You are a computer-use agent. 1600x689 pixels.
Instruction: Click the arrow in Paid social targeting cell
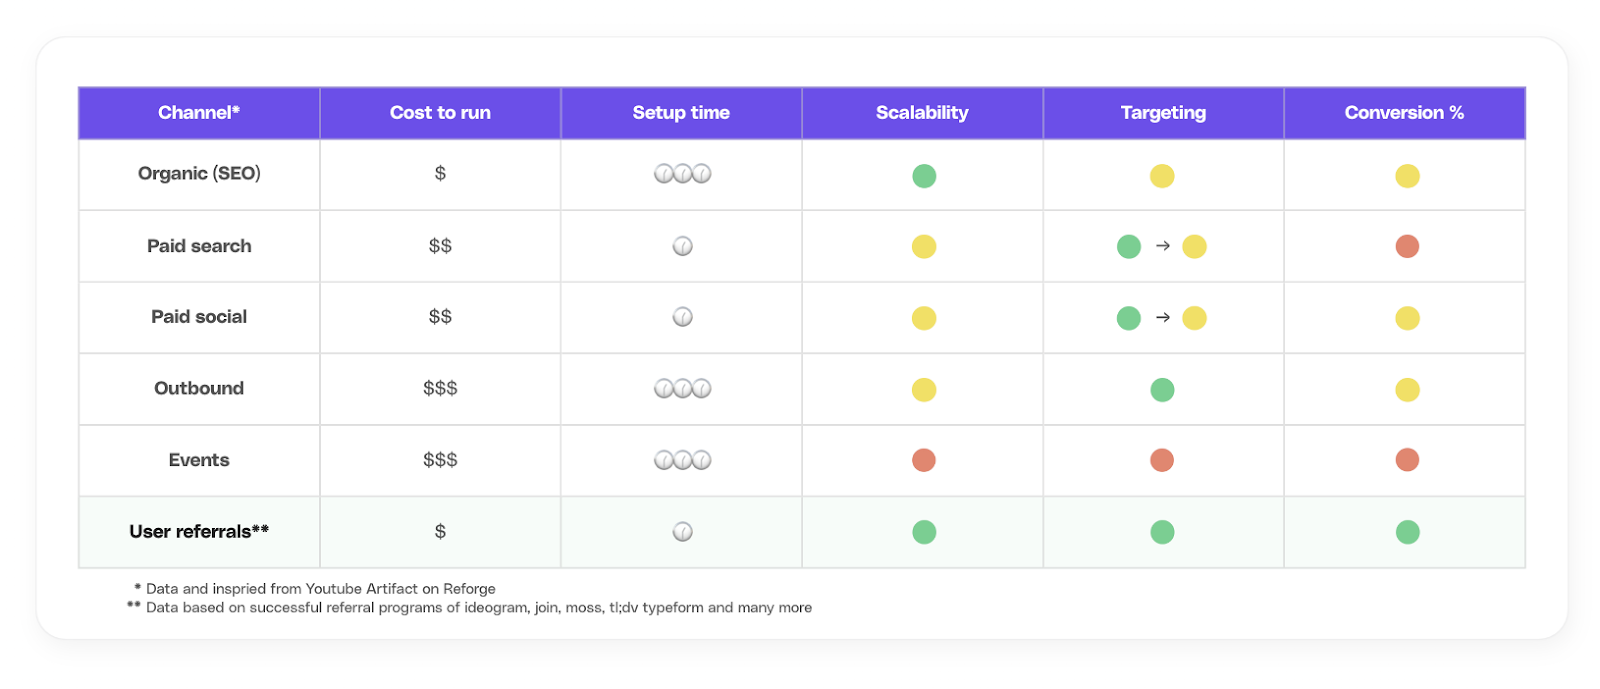tap(1162, 317)
